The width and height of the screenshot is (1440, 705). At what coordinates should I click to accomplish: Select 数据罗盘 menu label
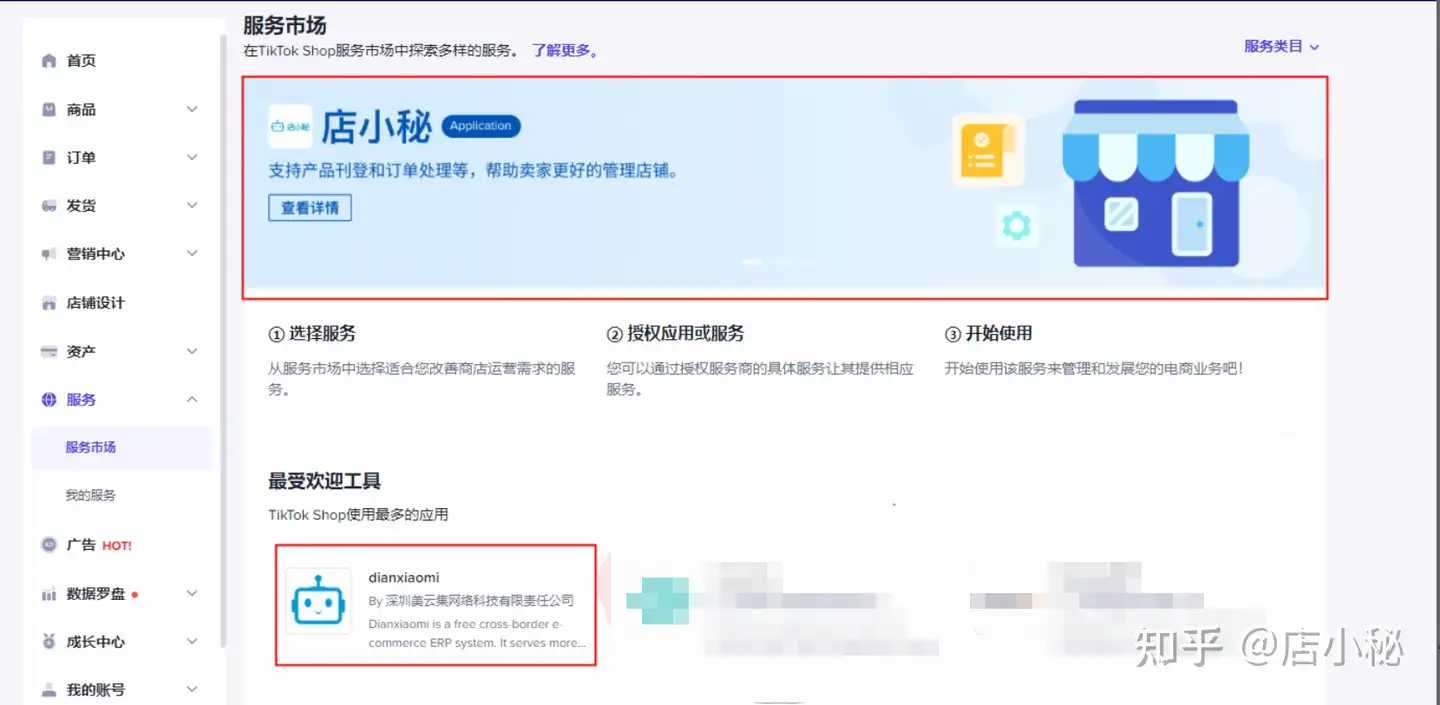(x=96, y=594)
